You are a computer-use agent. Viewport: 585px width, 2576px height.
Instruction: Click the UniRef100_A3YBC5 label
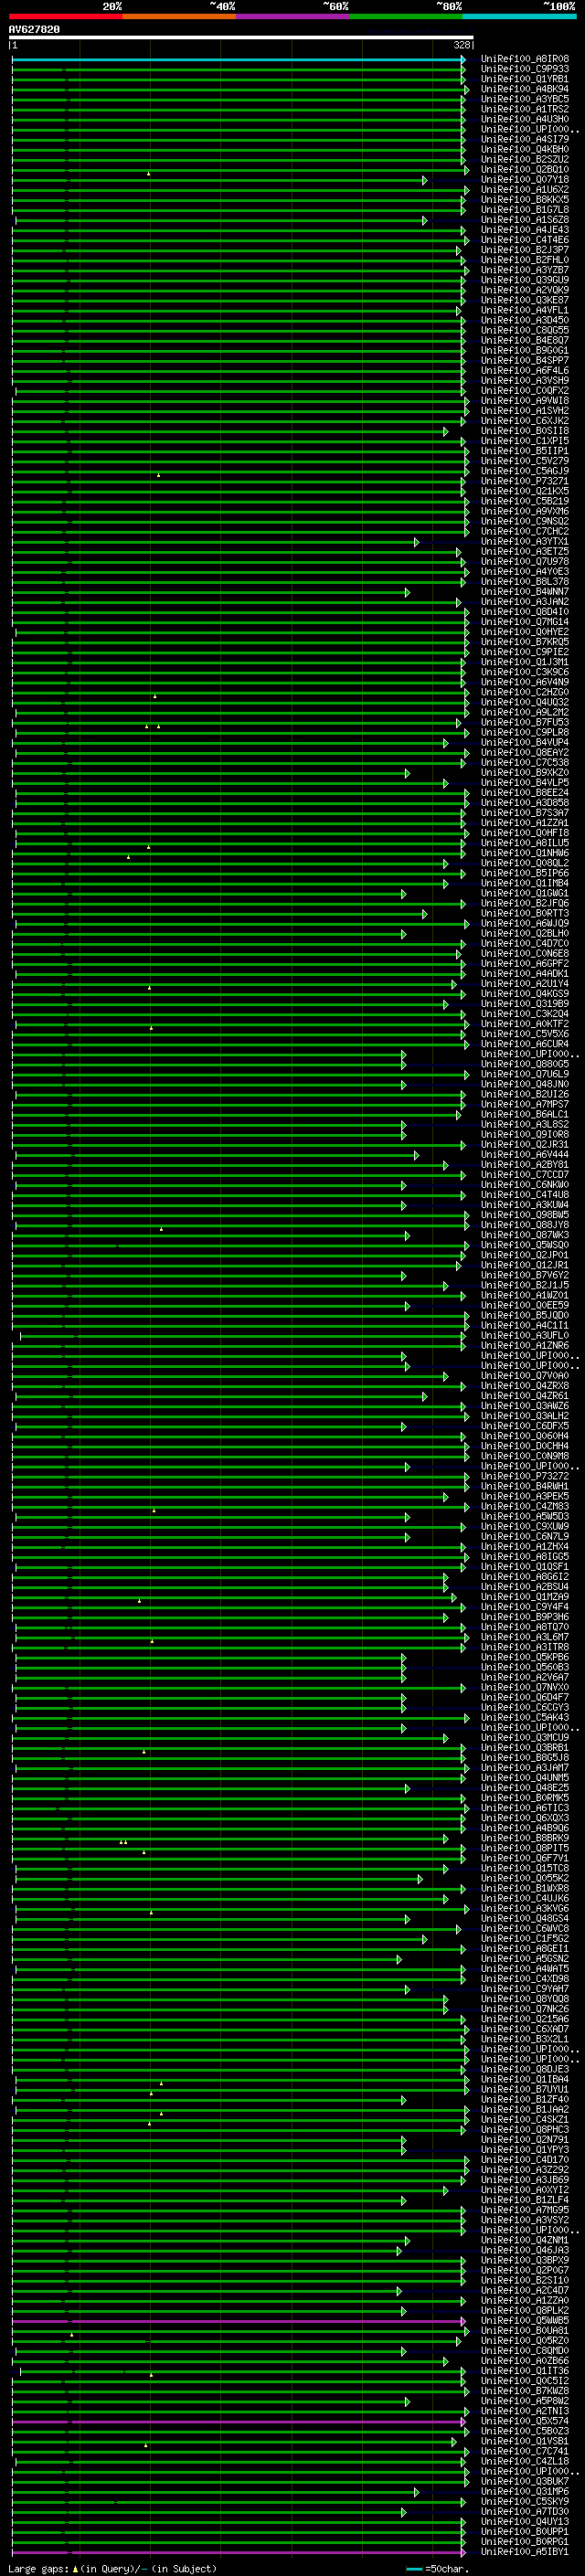[x=525, y=99]
